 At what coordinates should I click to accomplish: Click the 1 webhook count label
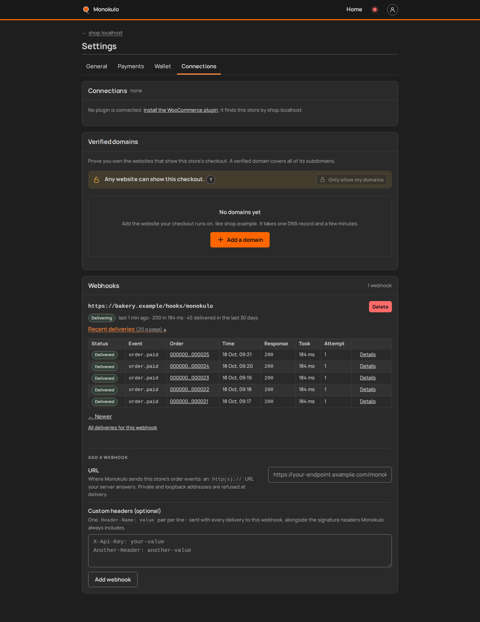point(379,286)
